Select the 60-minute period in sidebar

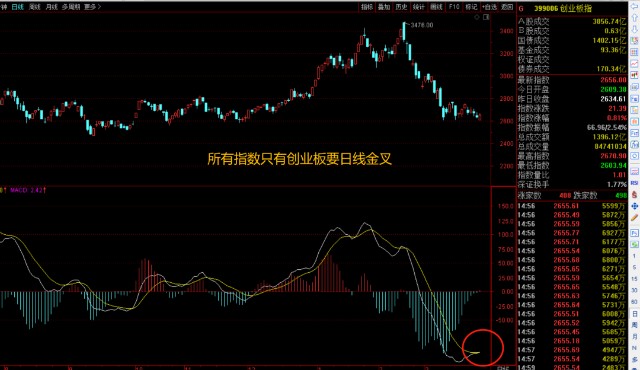pos(634,302)
